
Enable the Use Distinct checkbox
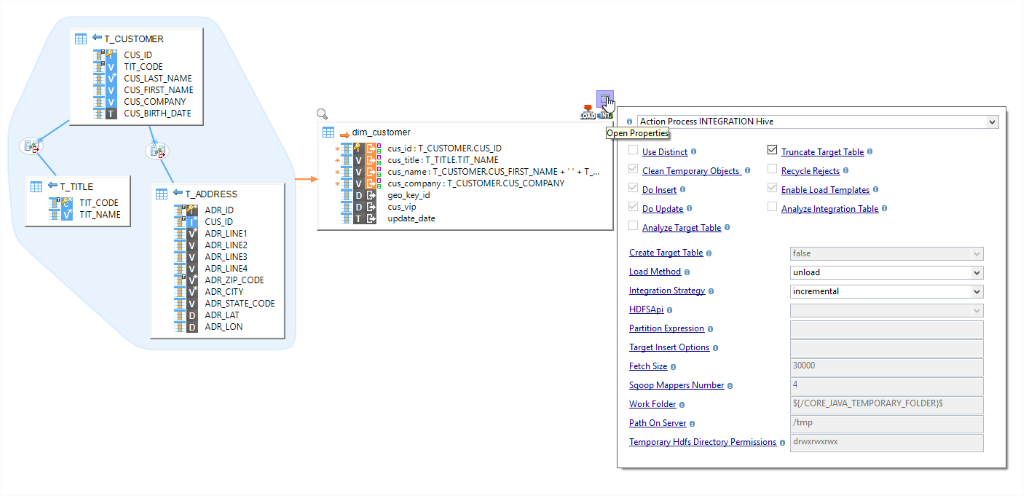(x=633, y=151)
